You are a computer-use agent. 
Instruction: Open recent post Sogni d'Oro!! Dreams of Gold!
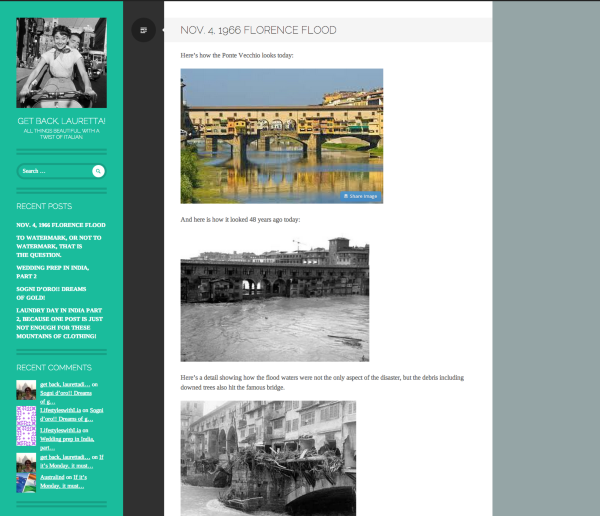(51, 293)
